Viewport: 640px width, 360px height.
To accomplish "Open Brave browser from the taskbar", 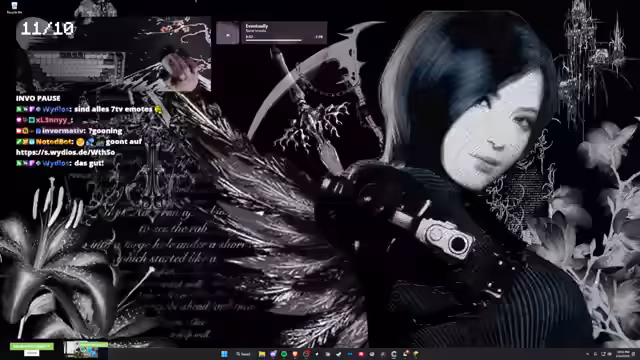I will [x=295, y=354].
